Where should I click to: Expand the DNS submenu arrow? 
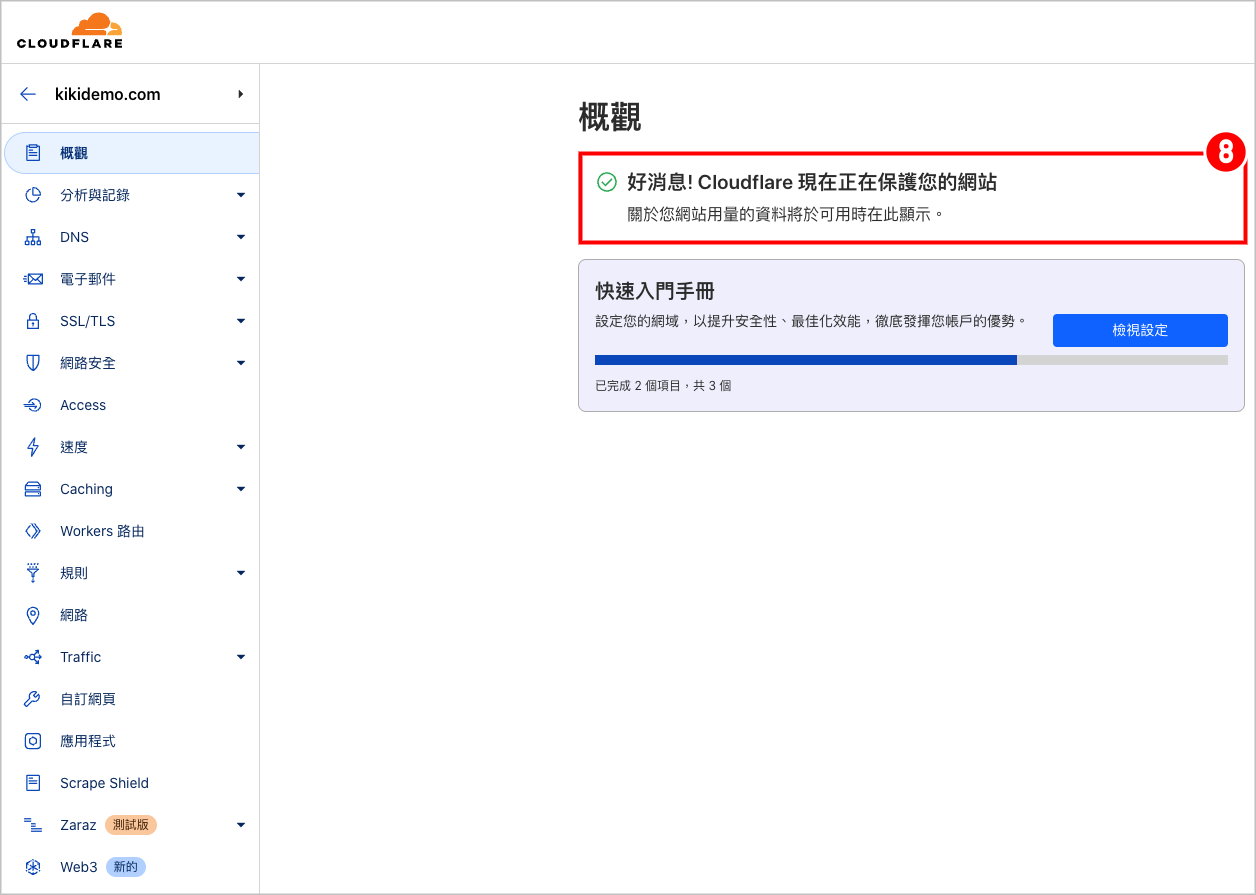[x=241, y=237]
